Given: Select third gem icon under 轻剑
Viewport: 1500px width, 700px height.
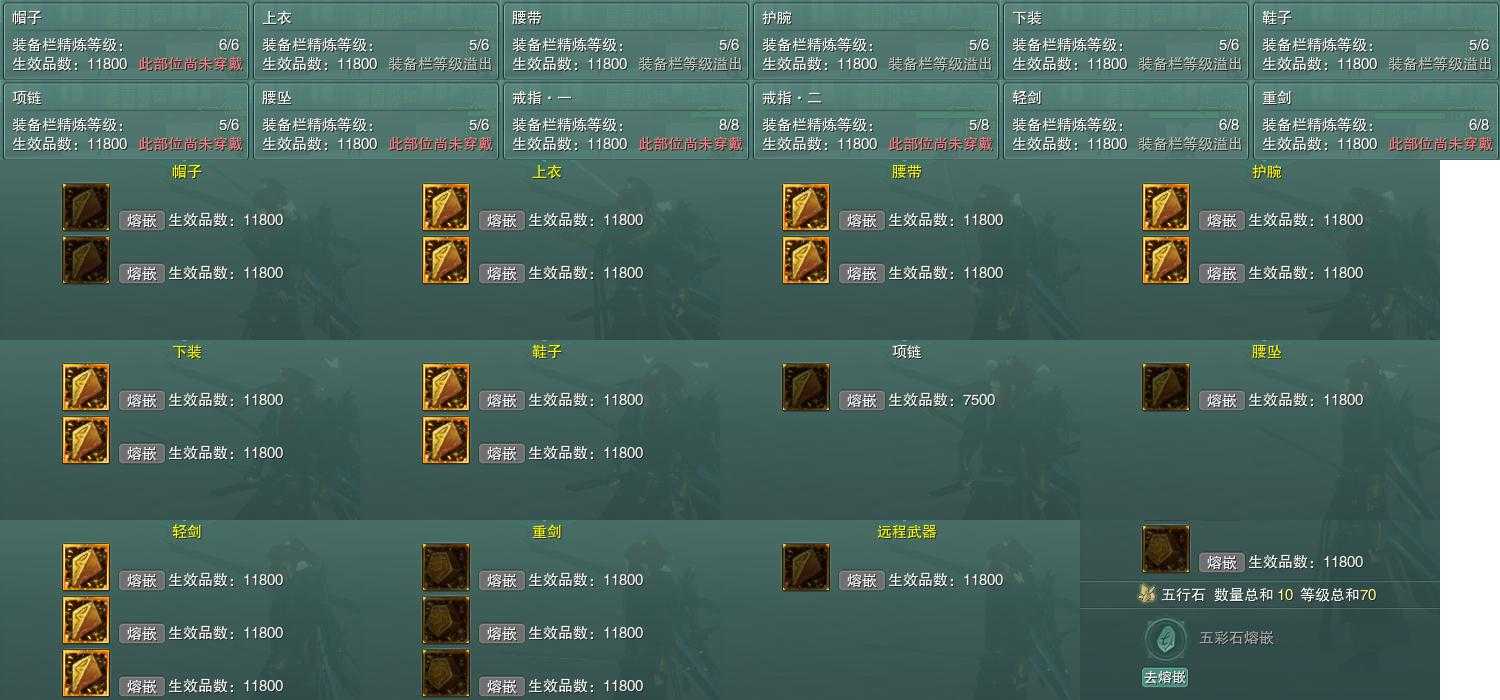Looking at the screenshot, I should [x=86, y=673].
